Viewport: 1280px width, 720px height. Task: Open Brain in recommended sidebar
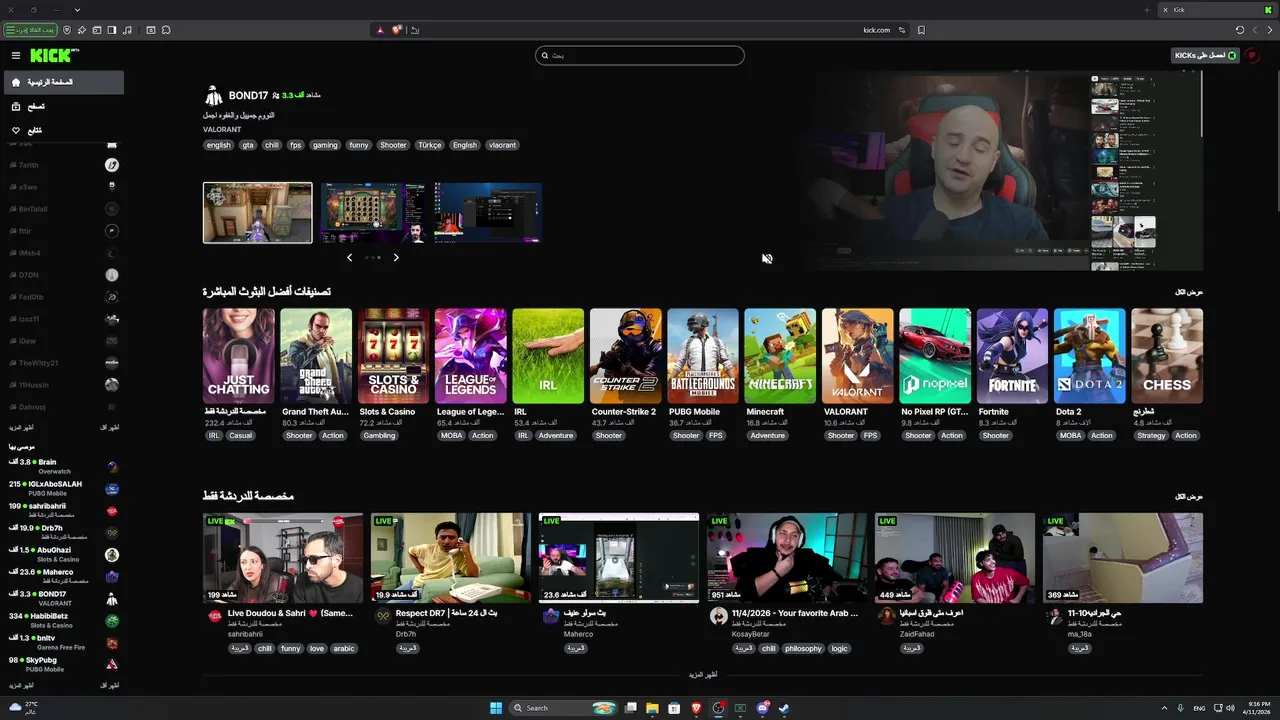[62, 466]
